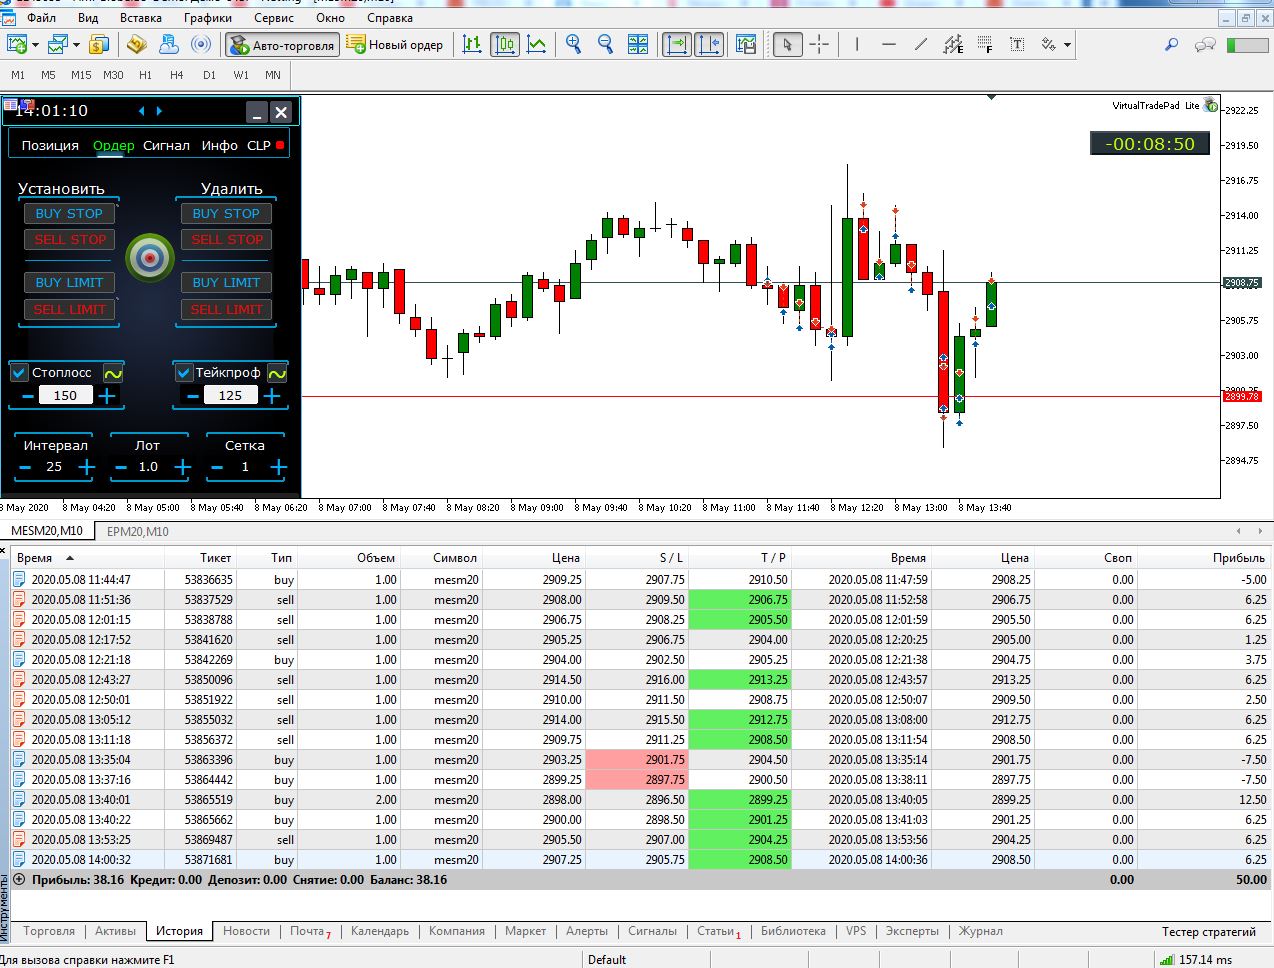Viewport: 1274px width, 968px height.
Task: Select the horizontal line drawing tool
Action: tap(889, 44)
